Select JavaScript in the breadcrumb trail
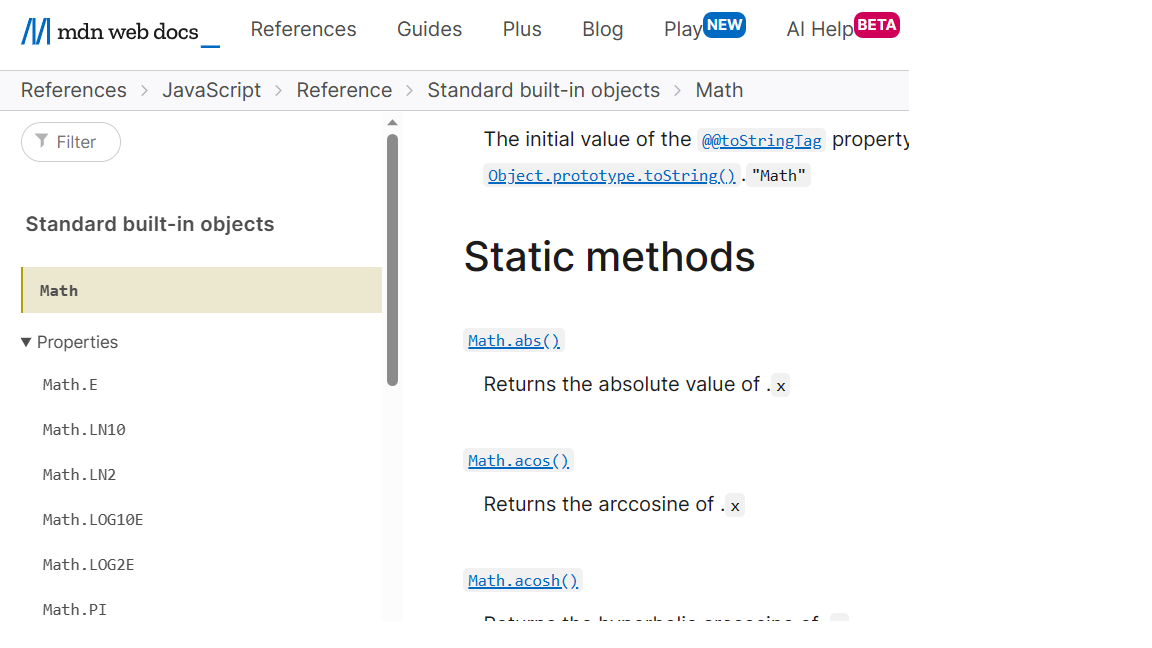The image size is (1152, 648). coord(211,90)
